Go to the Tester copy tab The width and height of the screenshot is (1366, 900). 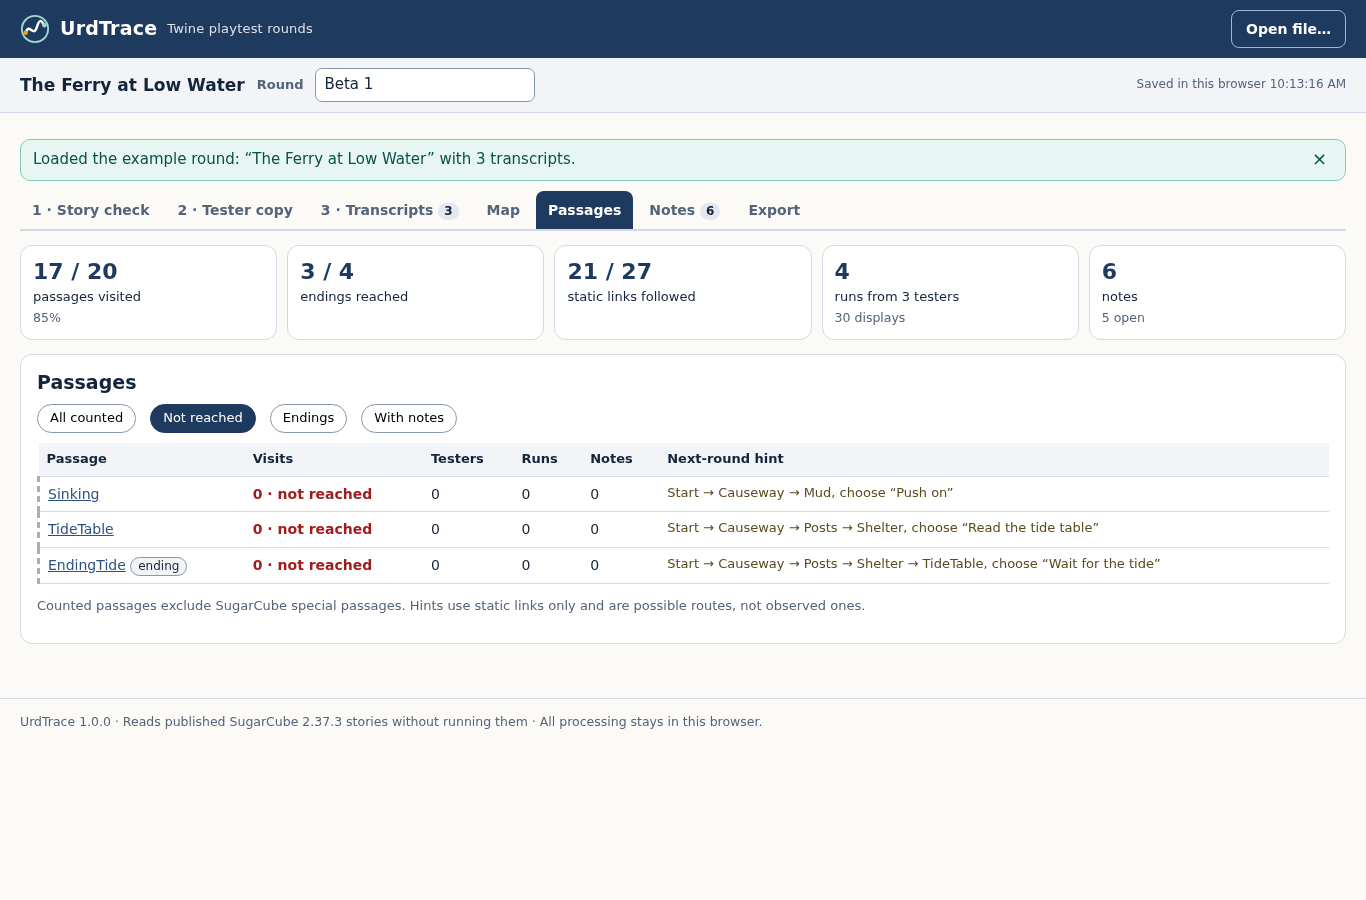pyautogui.click(x=235, y=210)
